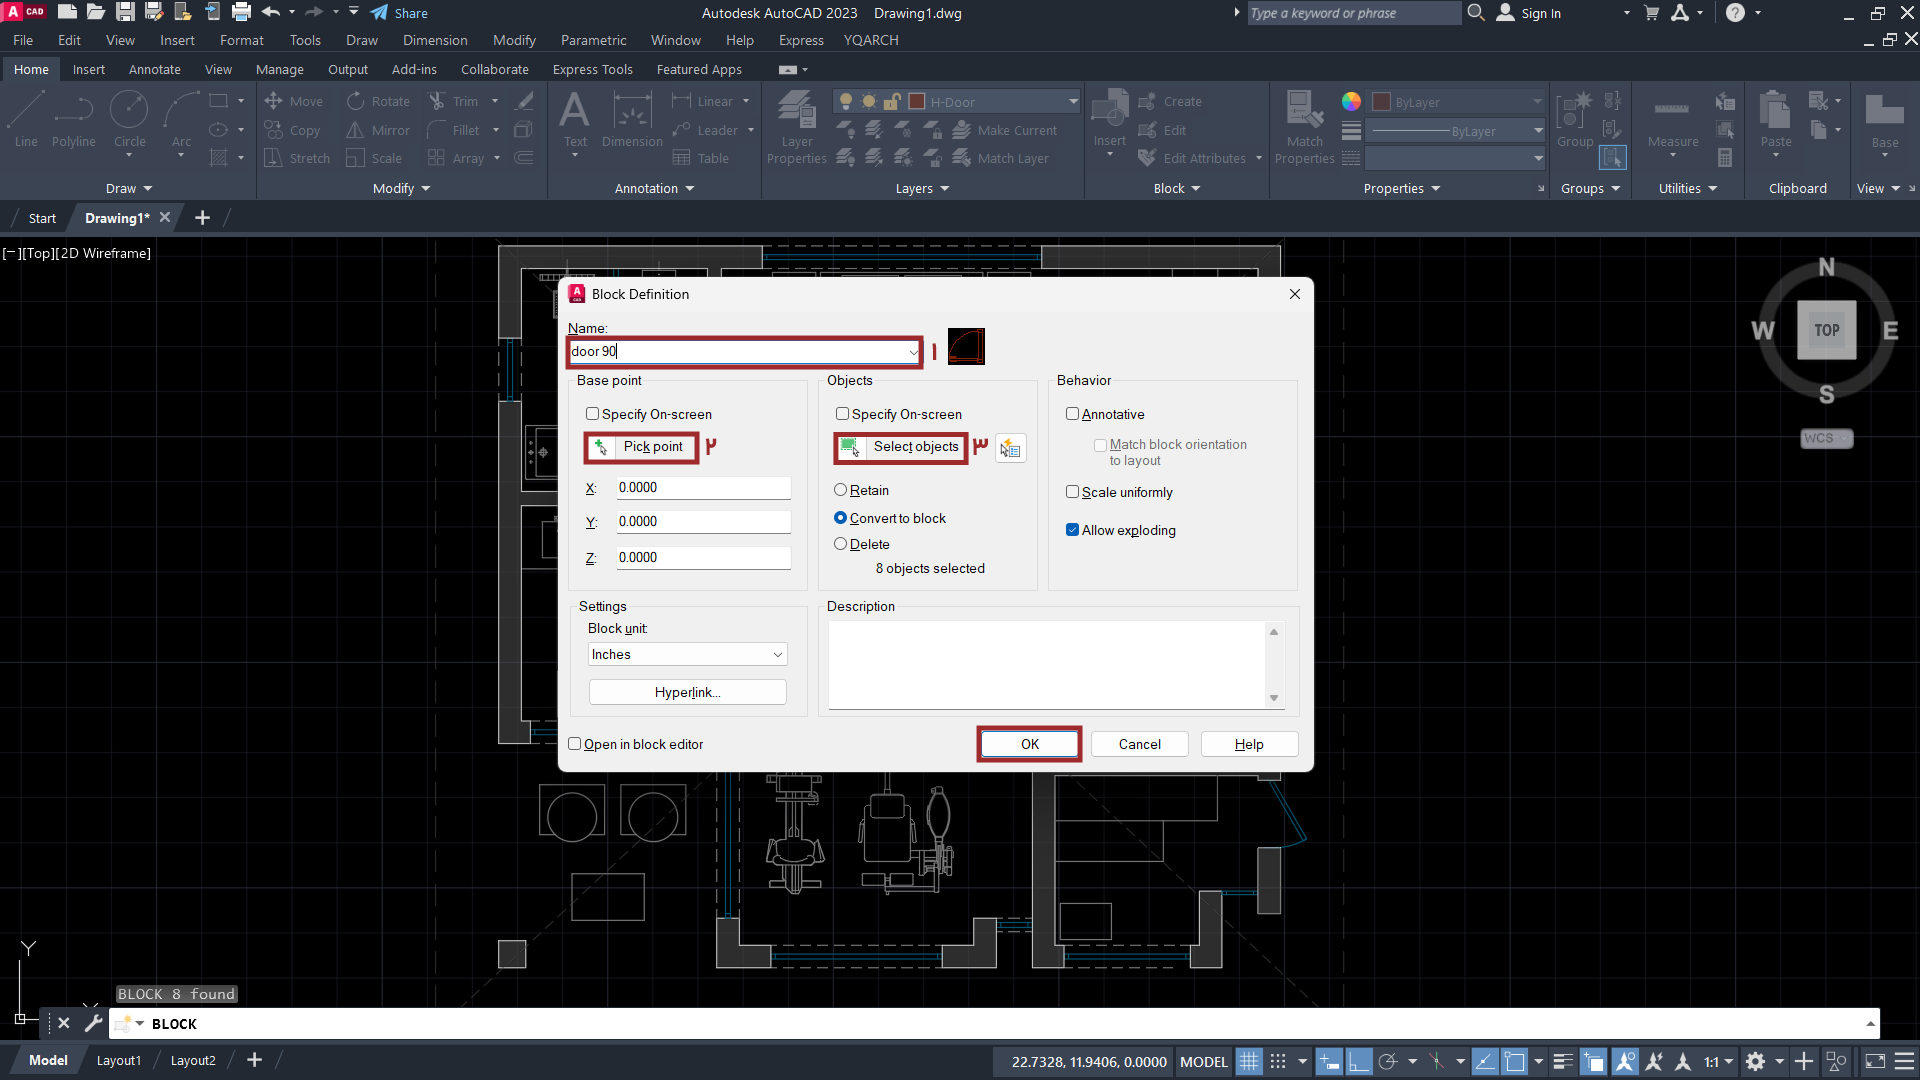Click the Rotate tool
Viewport: 1920px width, 1080px height.
pyautogui.click(x=378, y=101)
